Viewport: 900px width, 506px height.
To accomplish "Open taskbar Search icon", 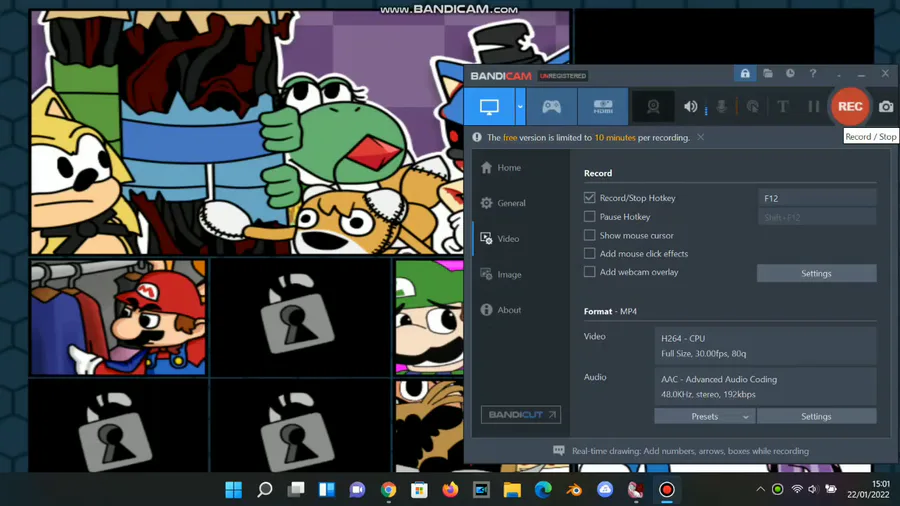I will [265, 489].
